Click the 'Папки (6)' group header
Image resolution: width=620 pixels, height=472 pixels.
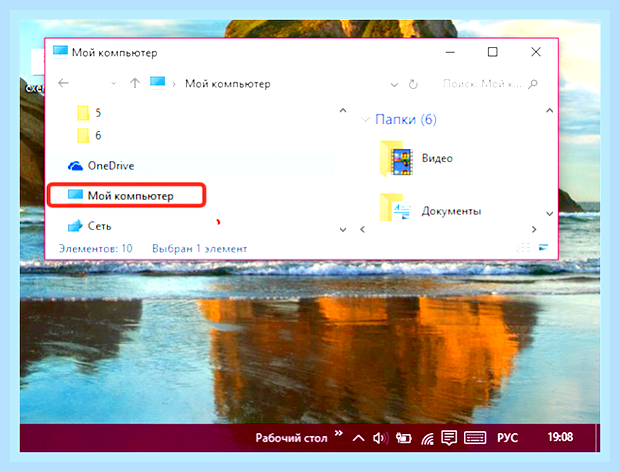pyautogui.click(x=406, y=119)
